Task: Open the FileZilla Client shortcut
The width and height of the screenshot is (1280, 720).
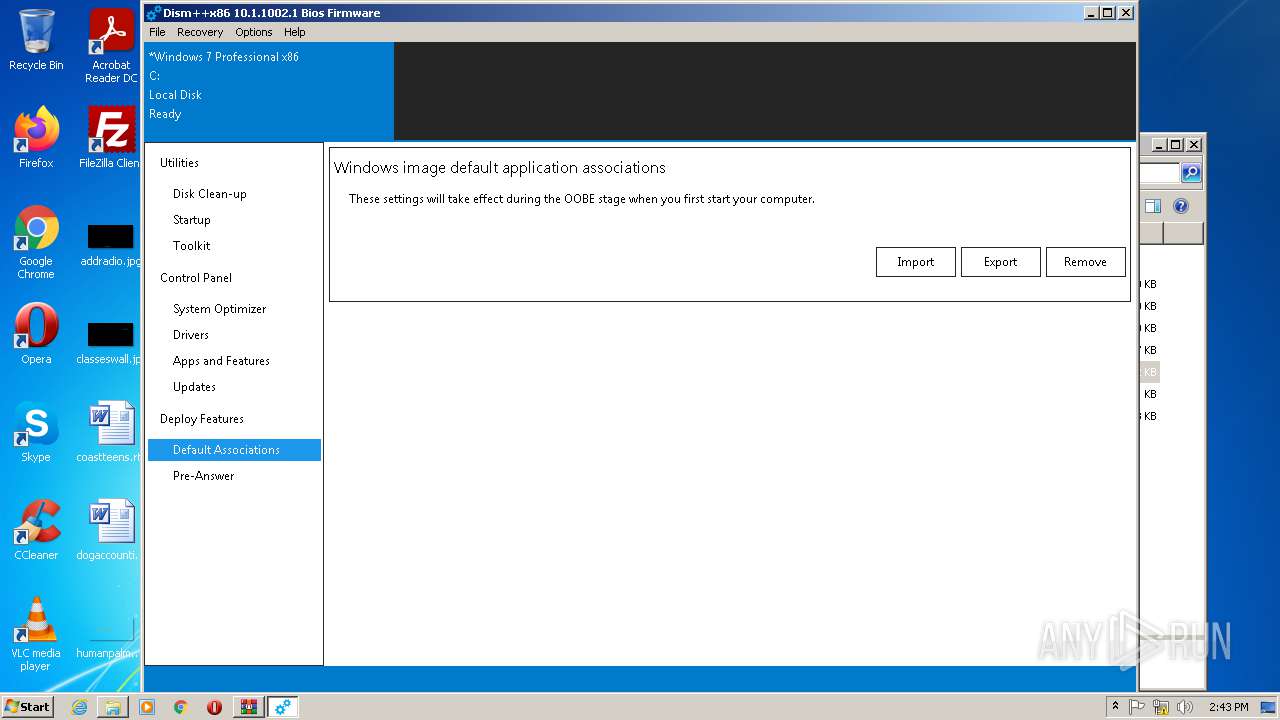Action: 111,138
